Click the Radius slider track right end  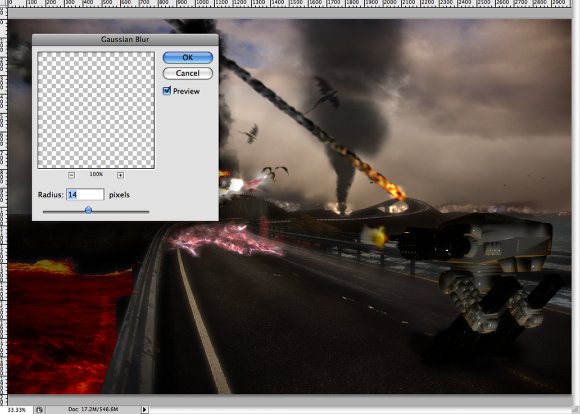click(x=147, y=212)
